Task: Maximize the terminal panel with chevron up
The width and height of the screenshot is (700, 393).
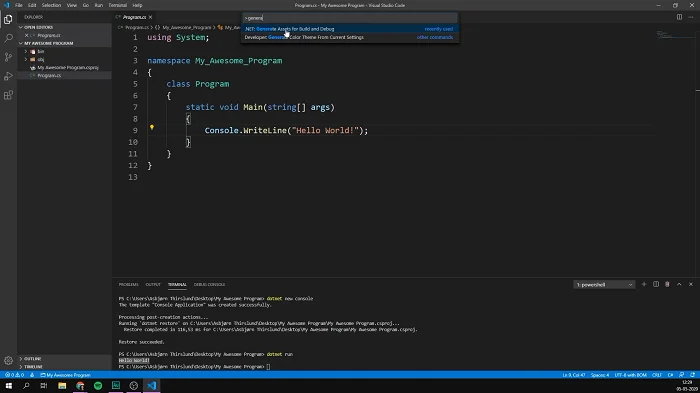Action: point(679,284)
